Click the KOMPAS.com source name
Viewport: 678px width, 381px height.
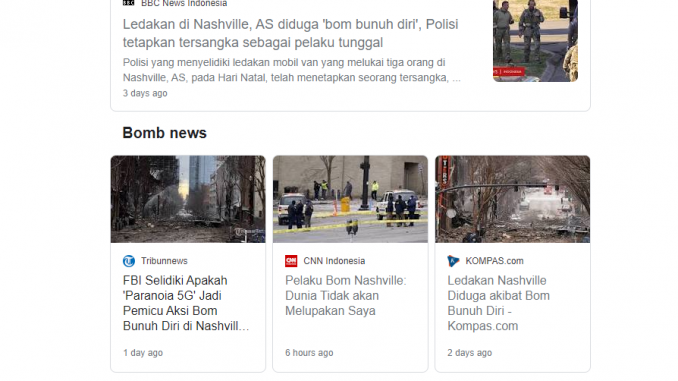[x=494, y=261]
